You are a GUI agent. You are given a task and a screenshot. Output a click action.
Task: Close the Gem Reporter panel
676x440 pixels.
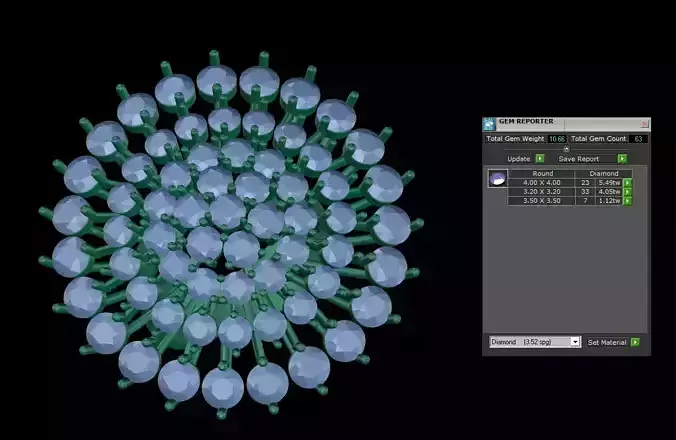click(645, 124)
